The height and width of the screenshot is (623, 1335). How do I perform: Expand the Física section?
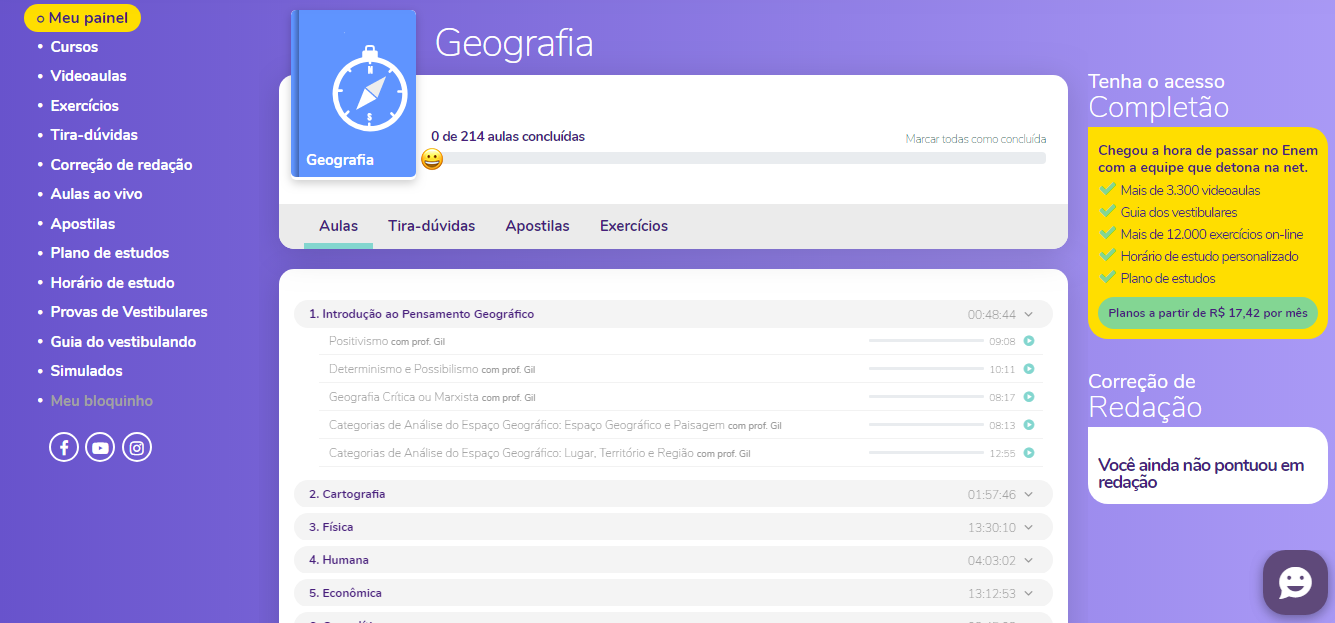pos(1029,527)
